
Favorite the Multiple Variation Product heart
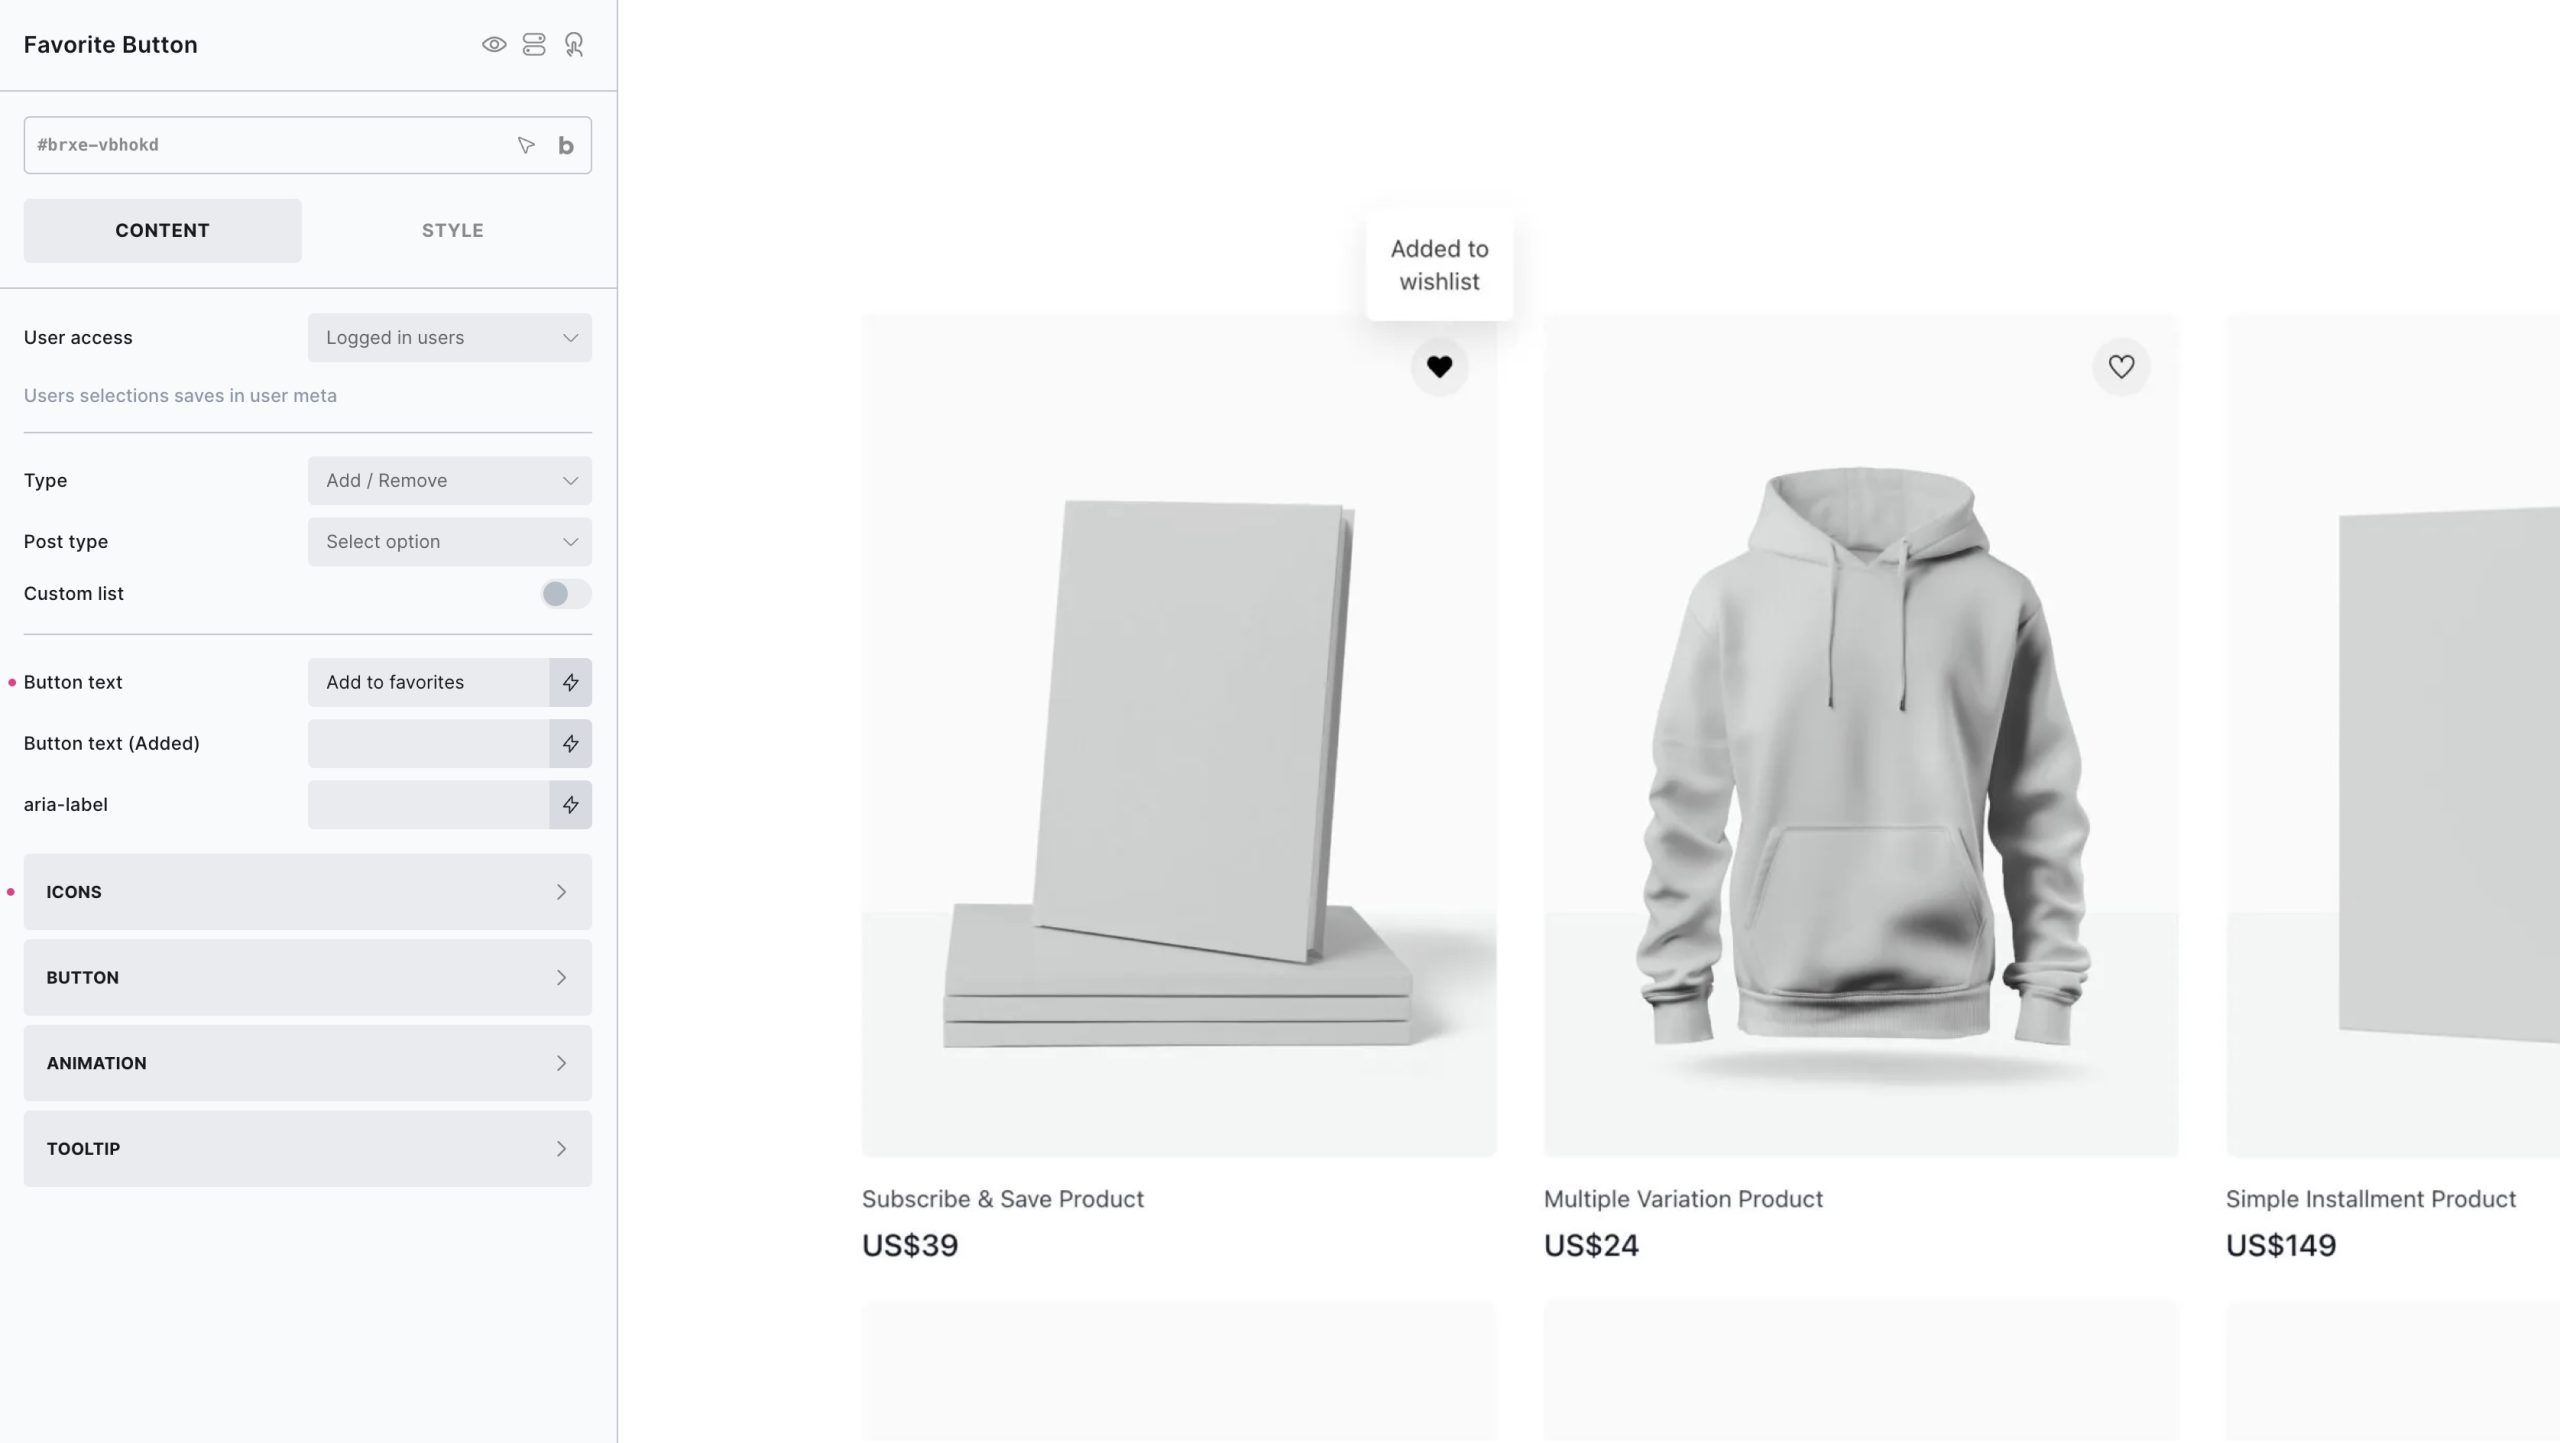tap(2121, 367)
